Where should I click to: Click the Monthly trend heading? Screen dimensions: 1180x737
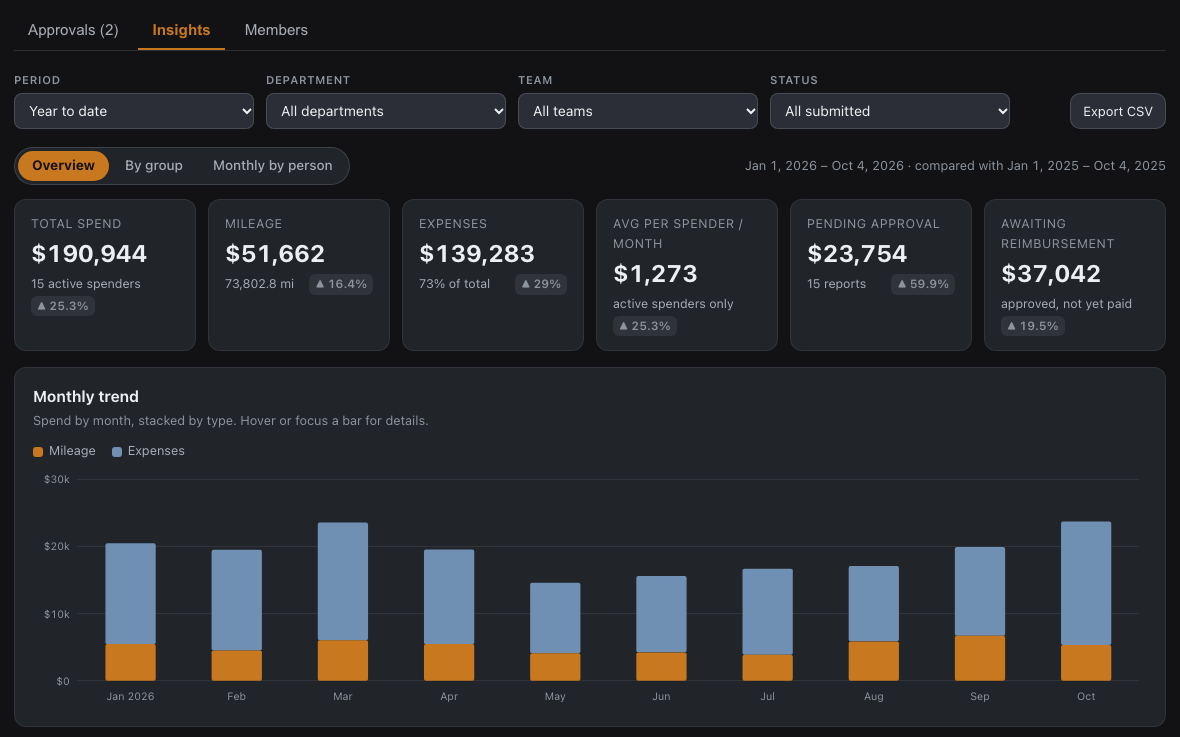86,397
